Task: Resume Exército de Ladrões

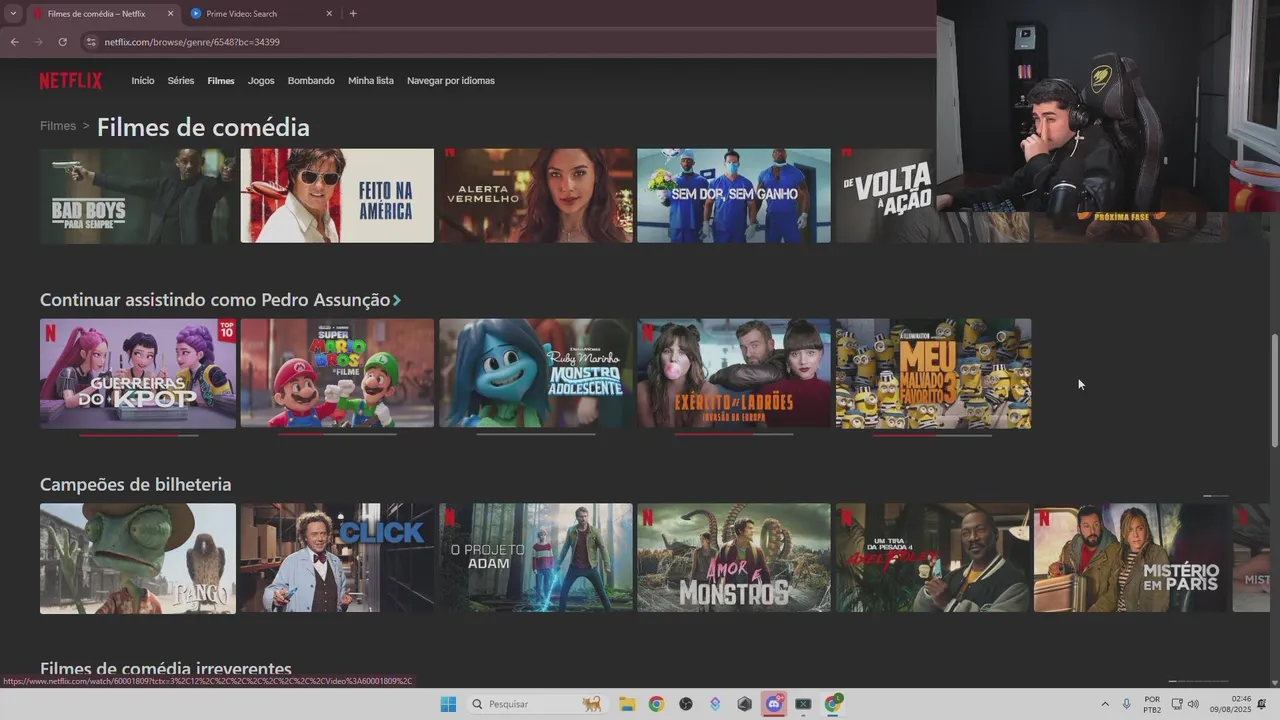Action: click(734, 374)
